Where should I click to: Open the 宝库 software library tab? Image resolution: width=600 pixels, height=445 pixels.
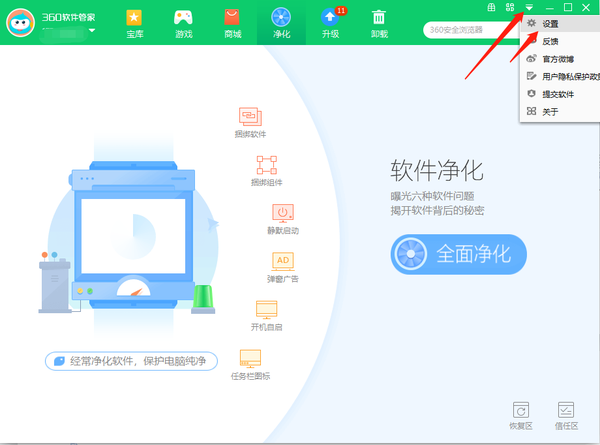(134, 24)
